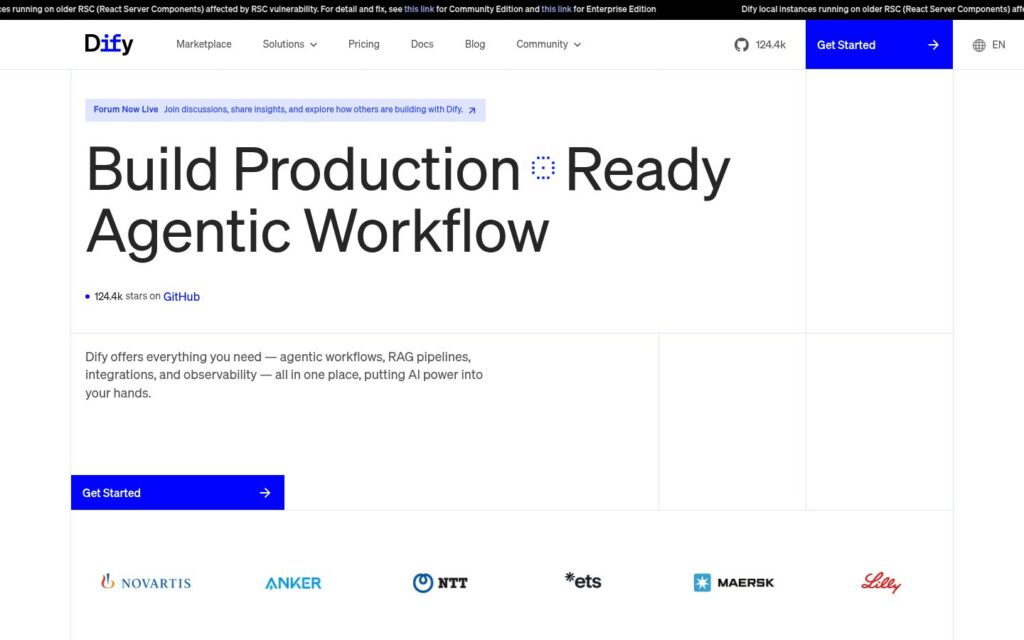The height and width of the screenshot is (640, 1024).
Task: Click the Anker logo
Action: point(293,583)
